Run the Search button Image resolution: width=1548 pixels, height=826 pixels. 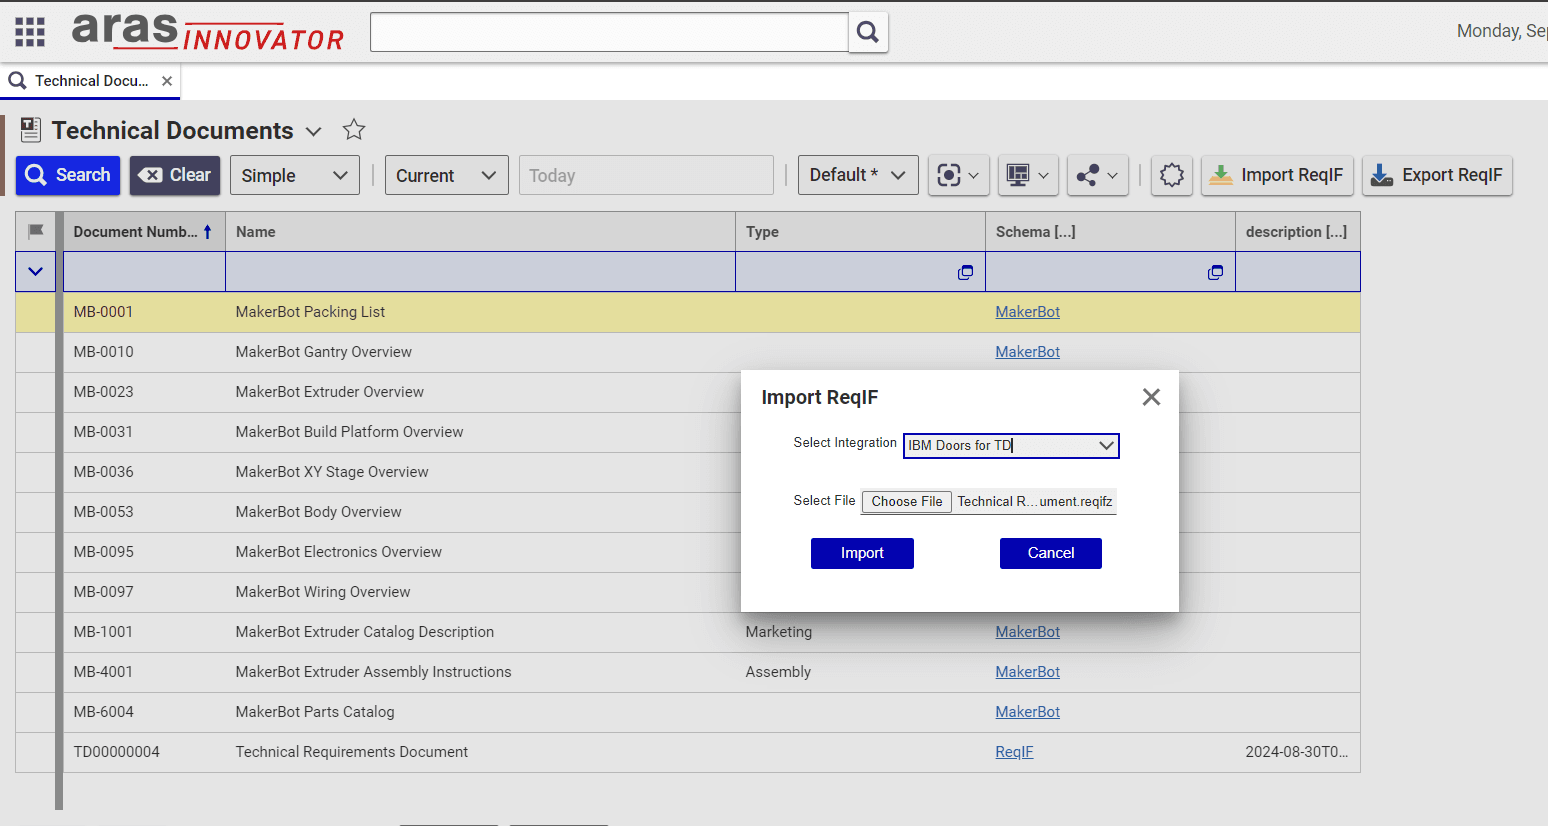coord(68,175)
